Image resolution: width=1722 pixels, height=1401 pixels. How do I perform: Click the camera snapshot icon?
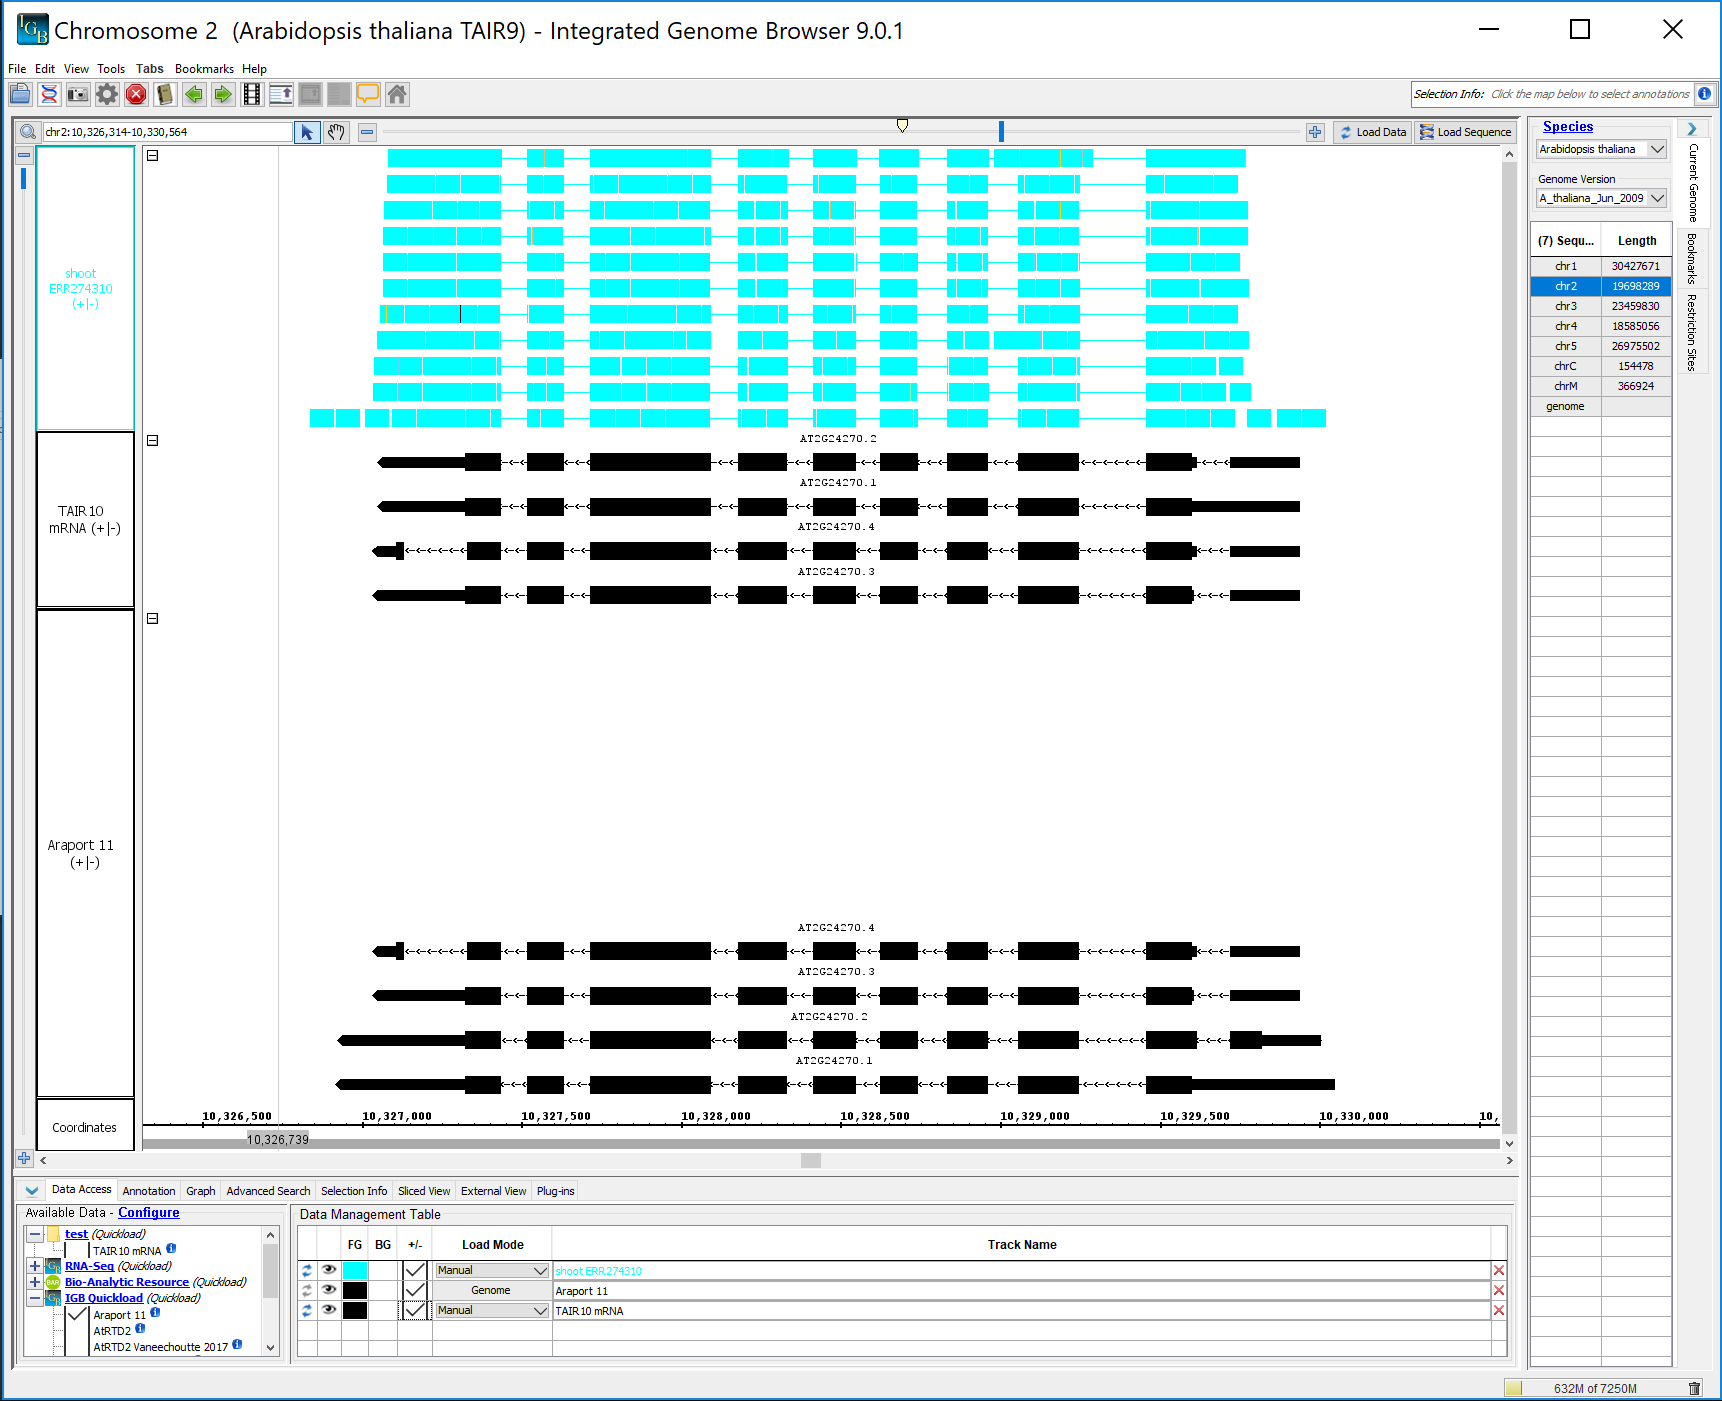(78, 95)
